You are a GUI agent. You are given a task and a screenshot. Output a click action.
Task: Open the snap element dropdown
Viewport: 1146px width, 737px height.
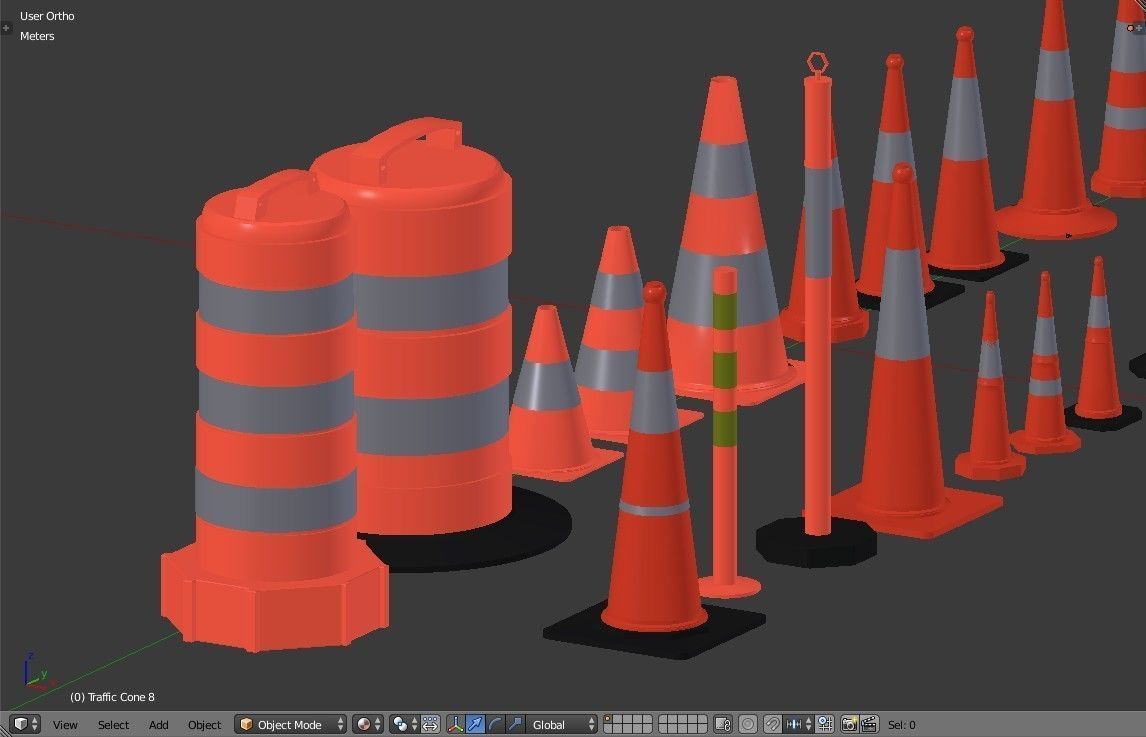coord(800,724)
